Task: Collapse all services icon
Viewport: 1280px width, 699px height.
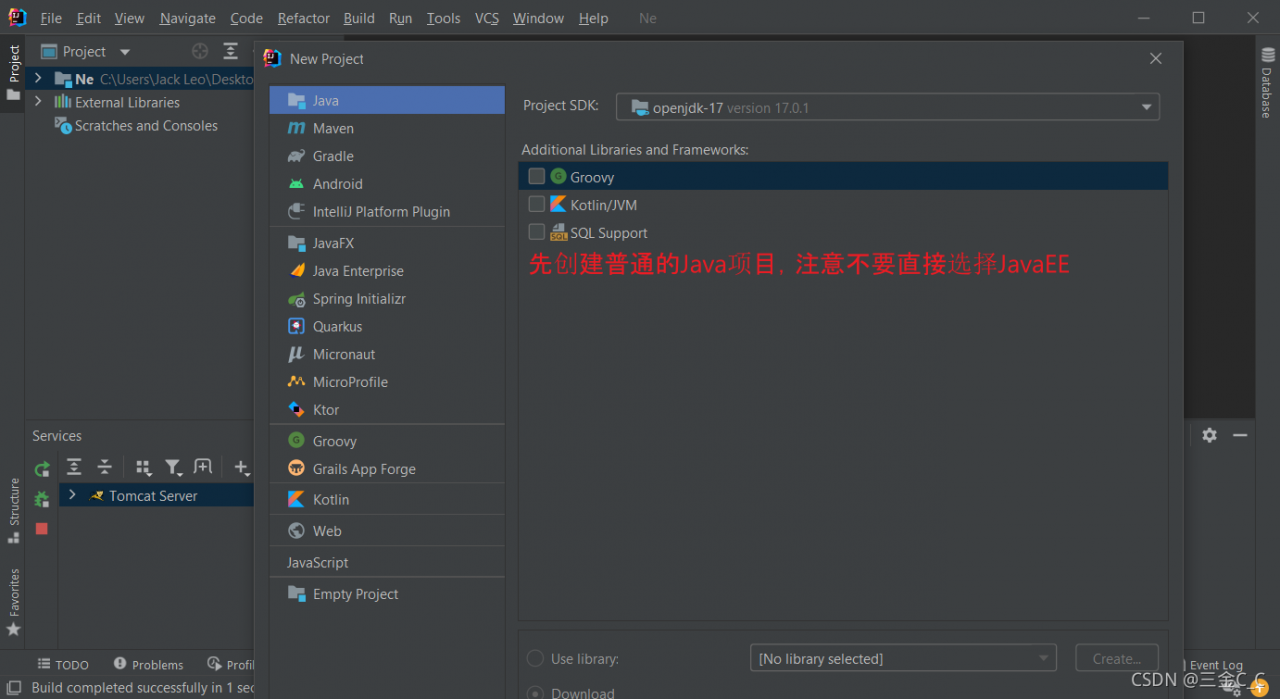Action: tap(104, 467)
